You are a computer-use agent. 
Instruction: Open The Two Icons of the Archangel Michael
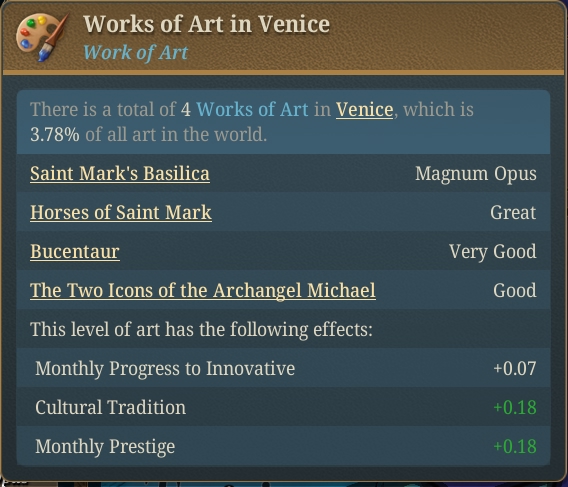[x=203, y=291]
